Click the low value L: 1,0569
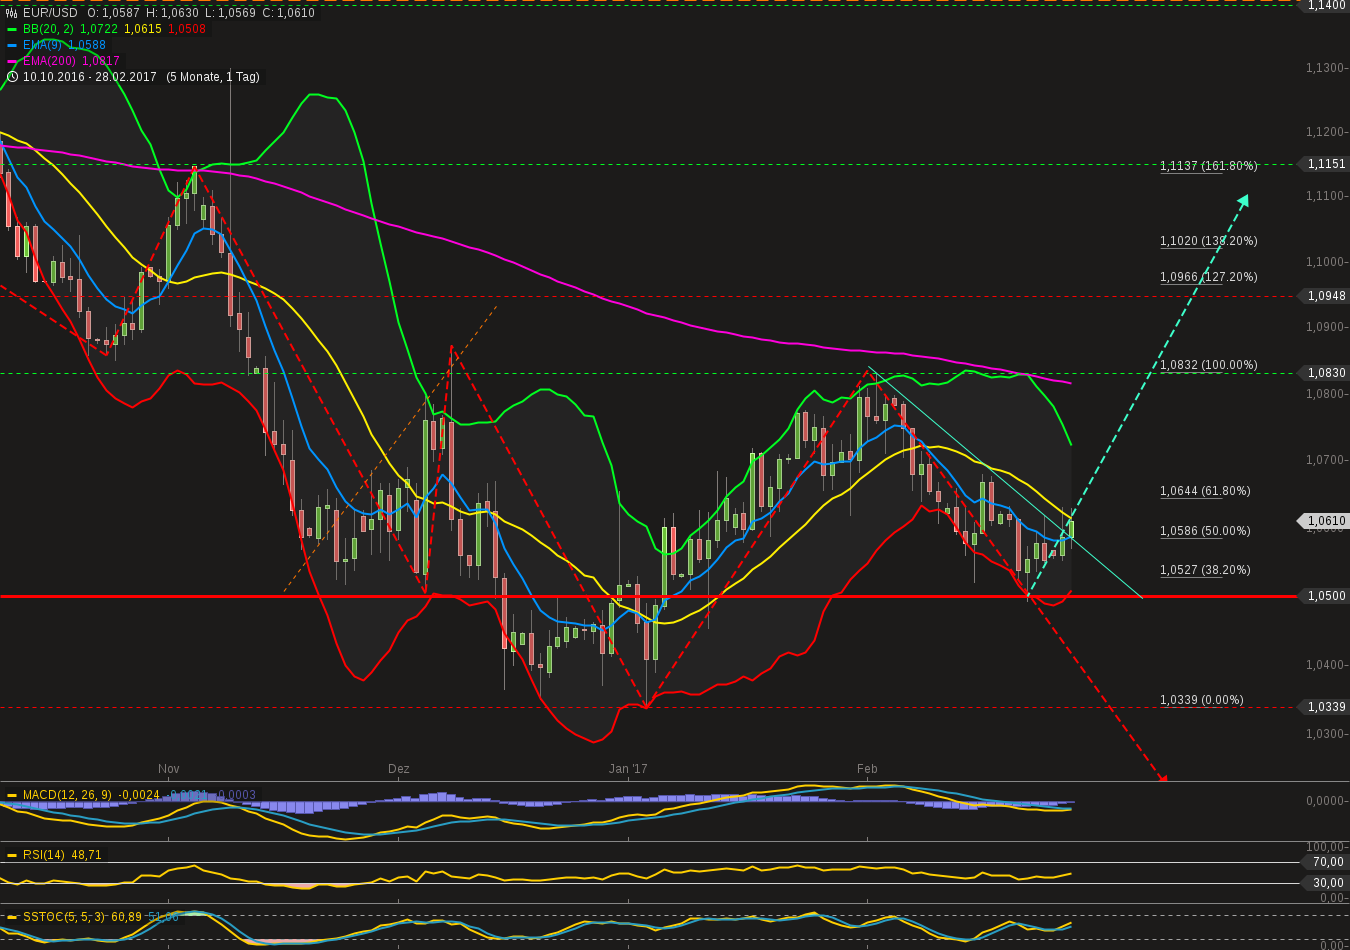 (229, 13)
